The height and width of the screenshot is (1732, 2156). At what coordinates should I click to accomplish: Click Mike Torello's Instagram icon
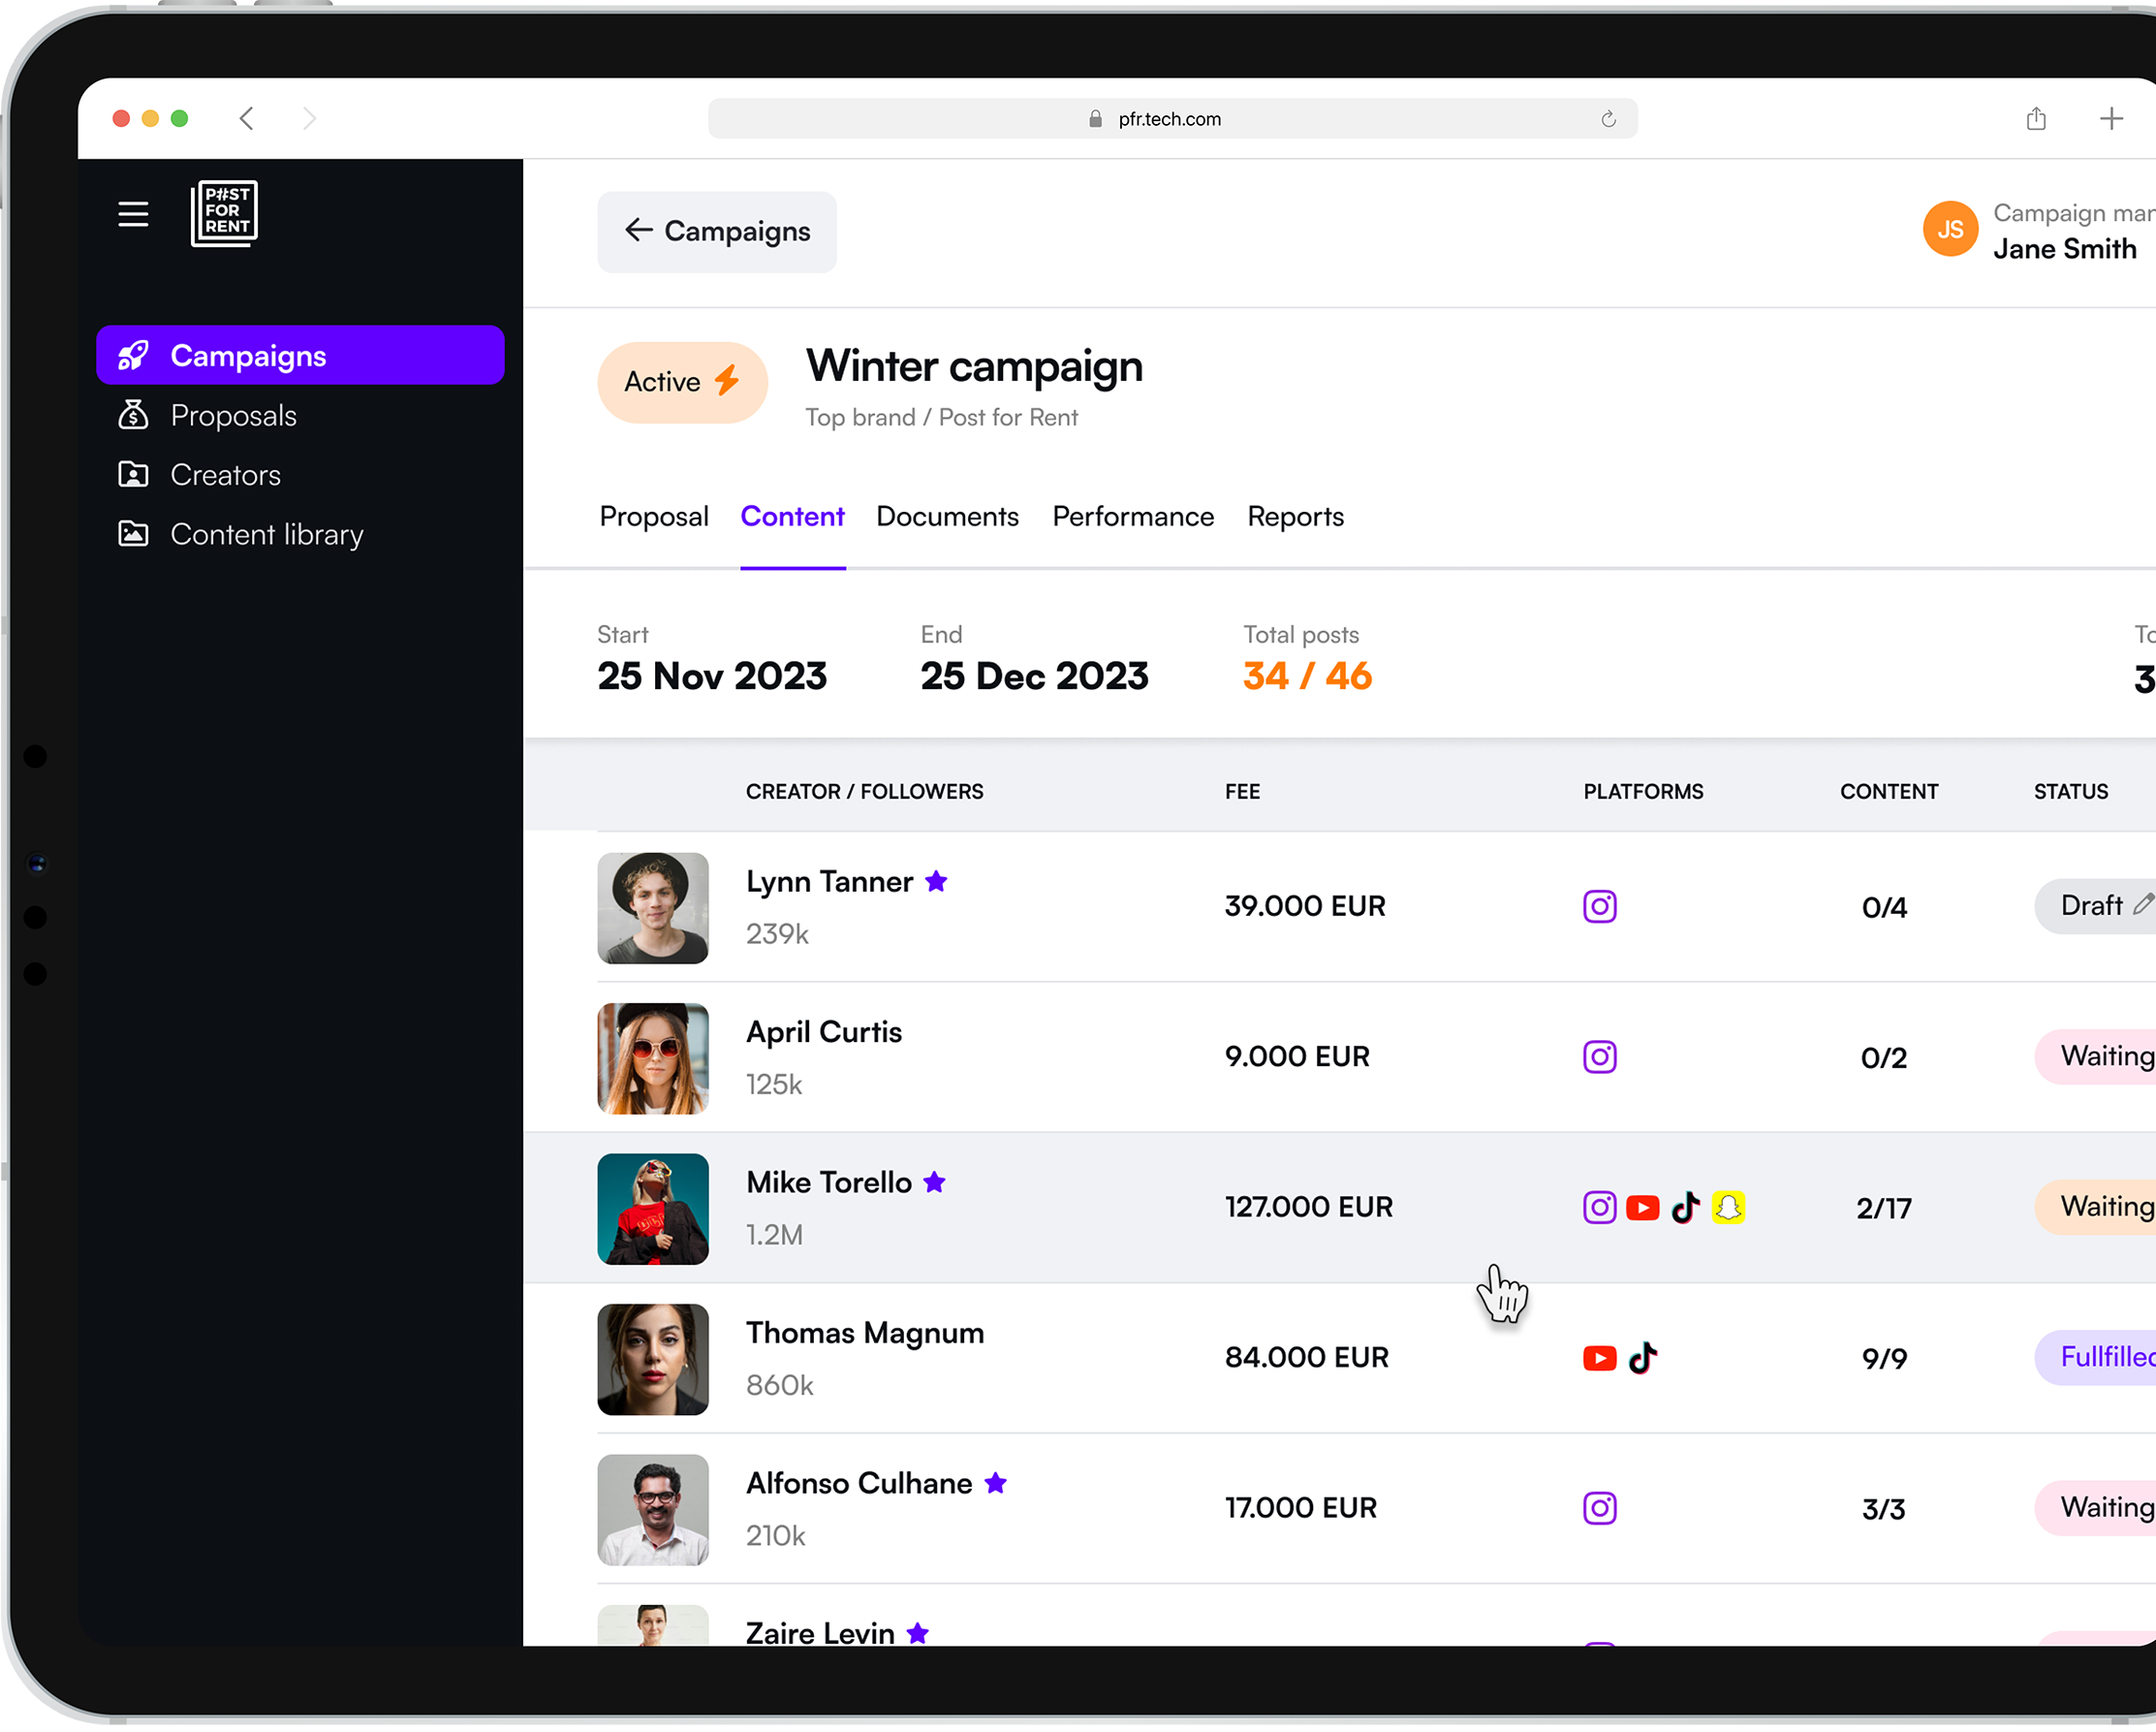1600,1208
